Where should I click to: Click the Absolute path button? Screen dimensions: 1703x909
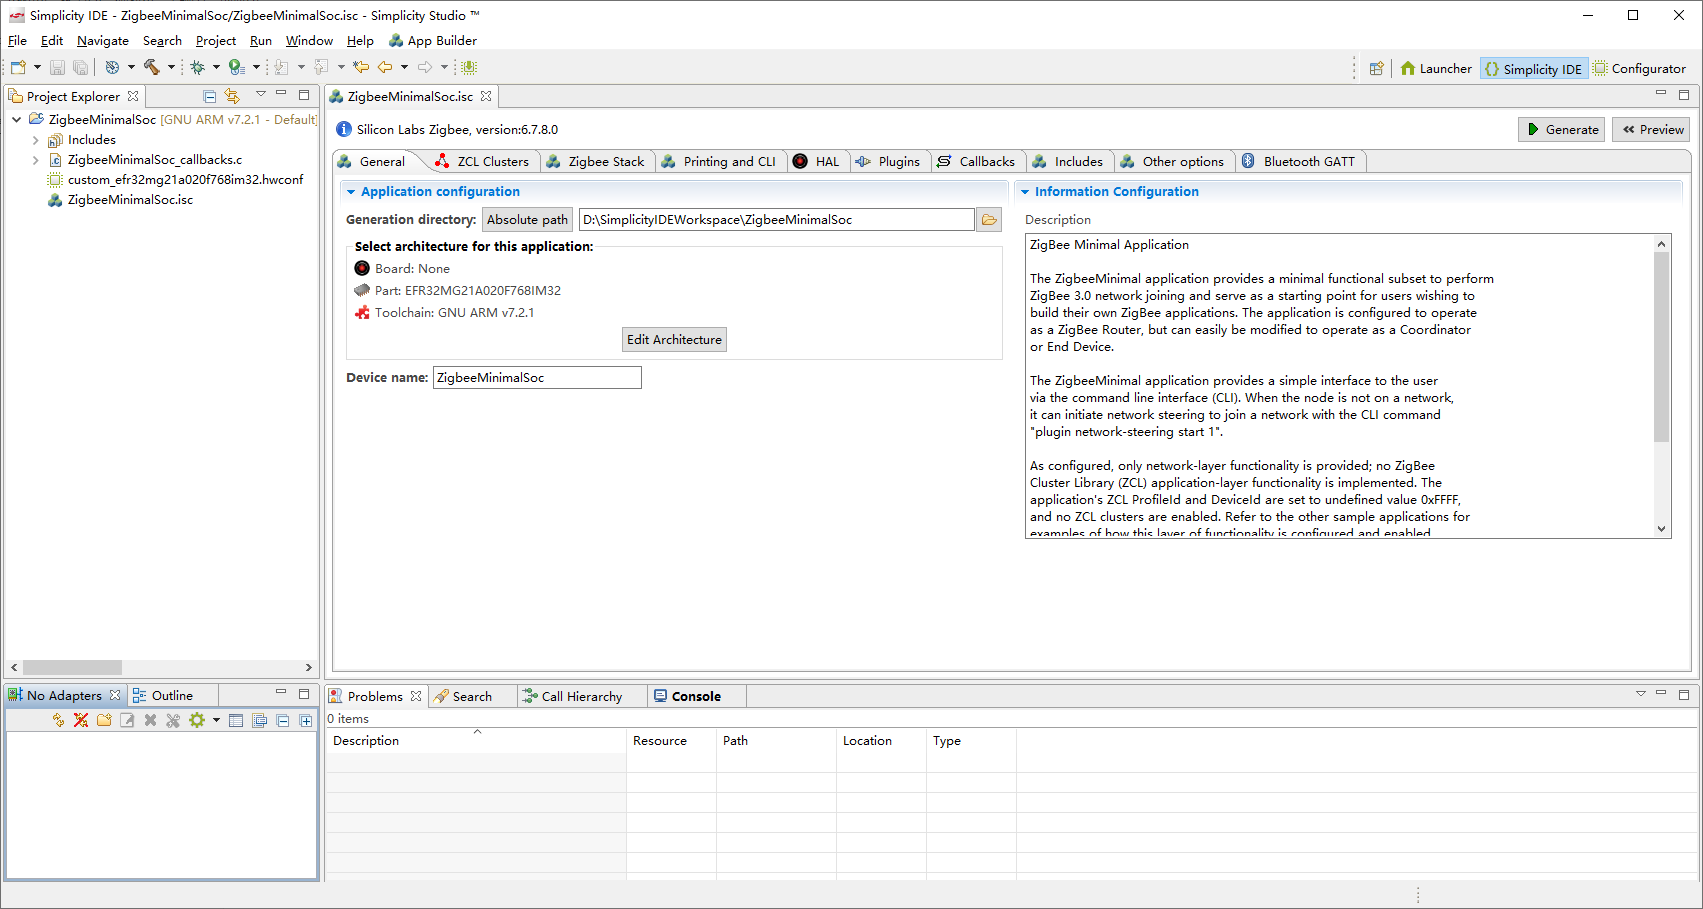point(527,220)
